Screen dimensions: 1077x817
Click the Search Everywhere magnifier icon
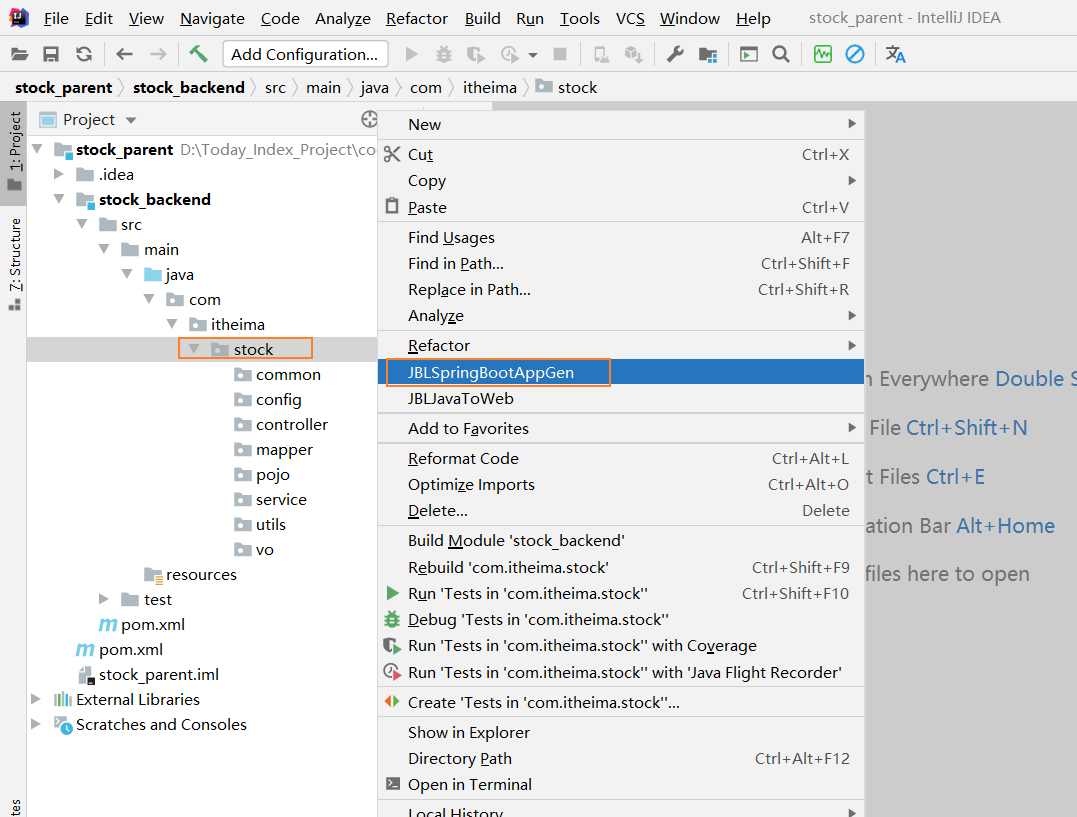(x=781, y=54)
